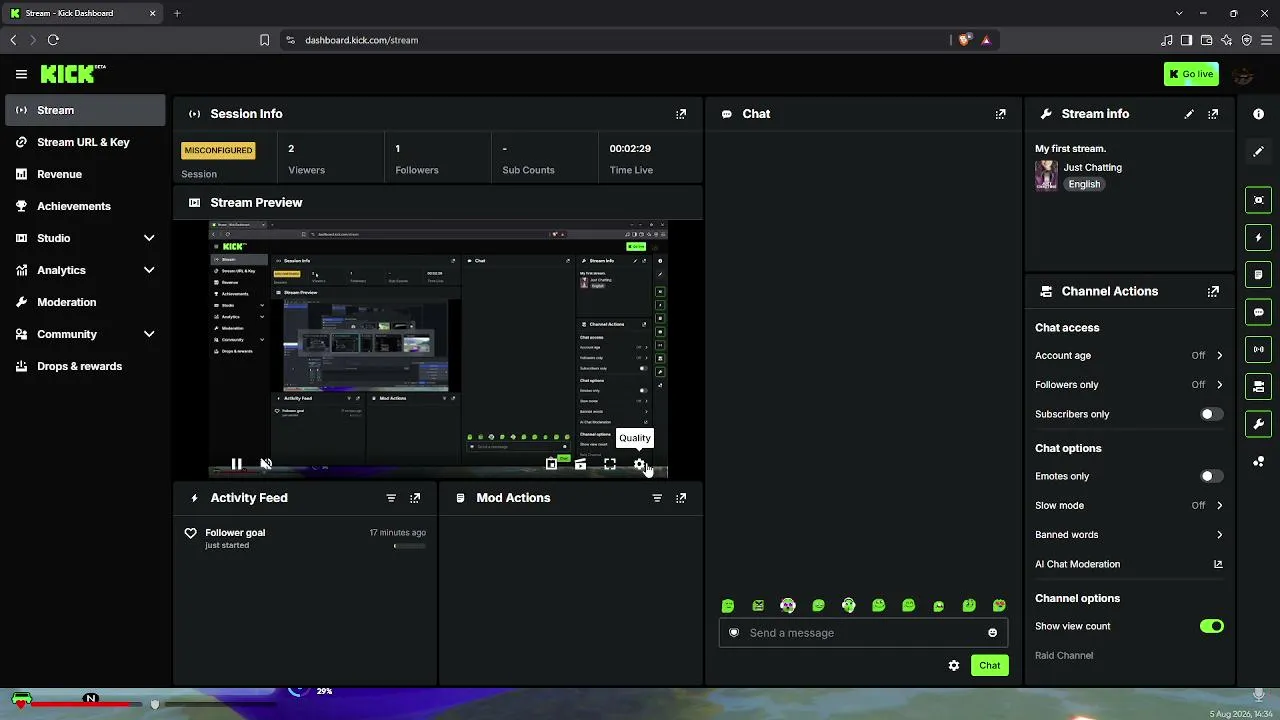1280x720 pixels.
Task: Toggle Mod Actions document icon in right toolbar
Action: point(1259,275)
